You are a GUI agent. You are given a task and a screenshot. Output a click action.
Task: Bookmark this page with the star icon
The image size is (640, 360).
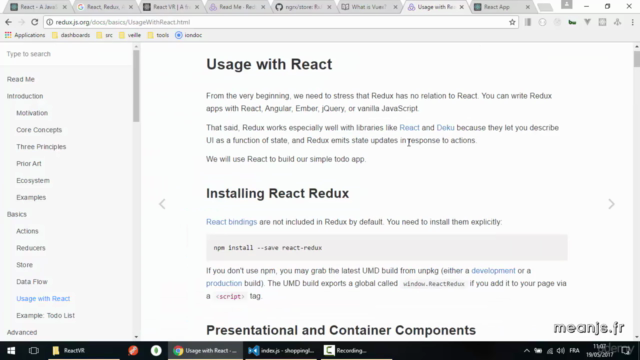point(512,22)
